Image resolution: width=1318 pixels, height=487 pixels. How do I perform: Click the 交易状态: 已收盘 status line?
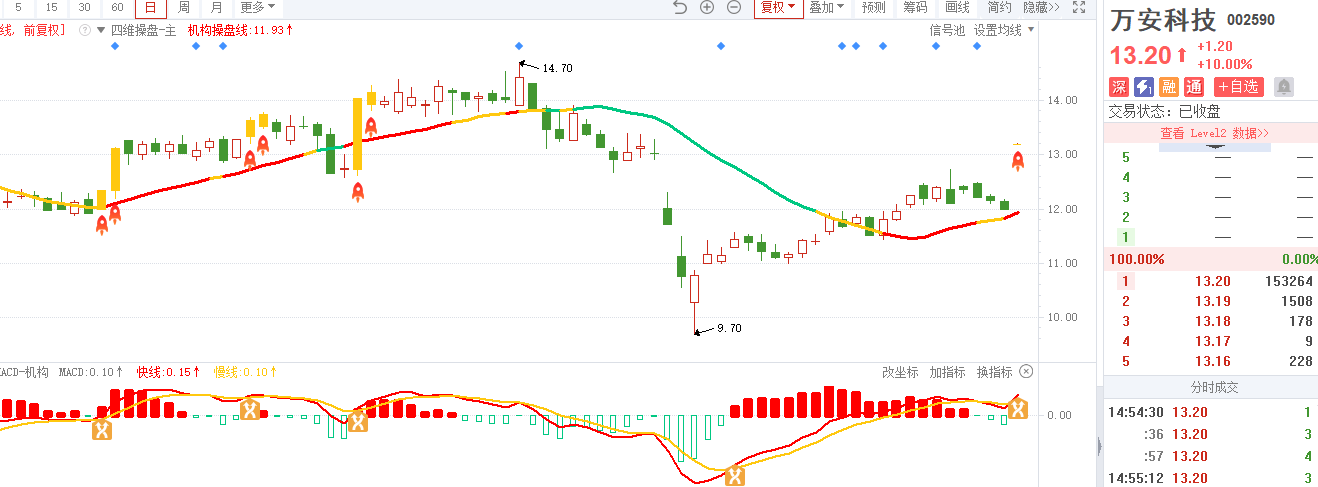1165,111
